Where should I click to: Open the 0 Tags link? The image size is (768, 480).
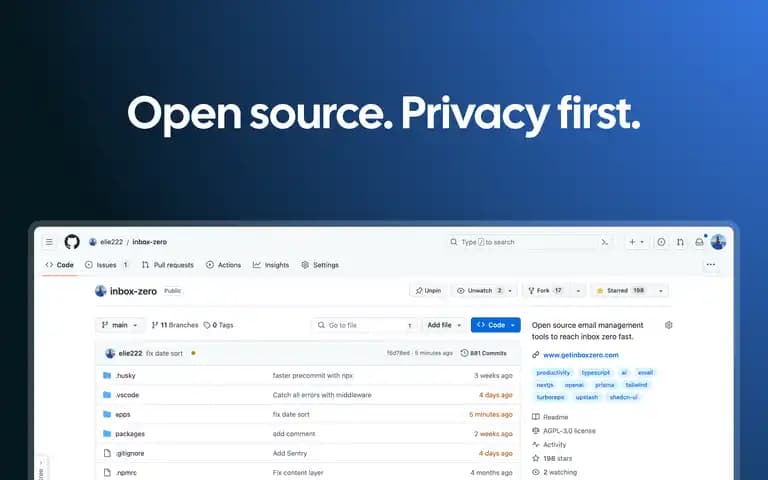[219, 325]
